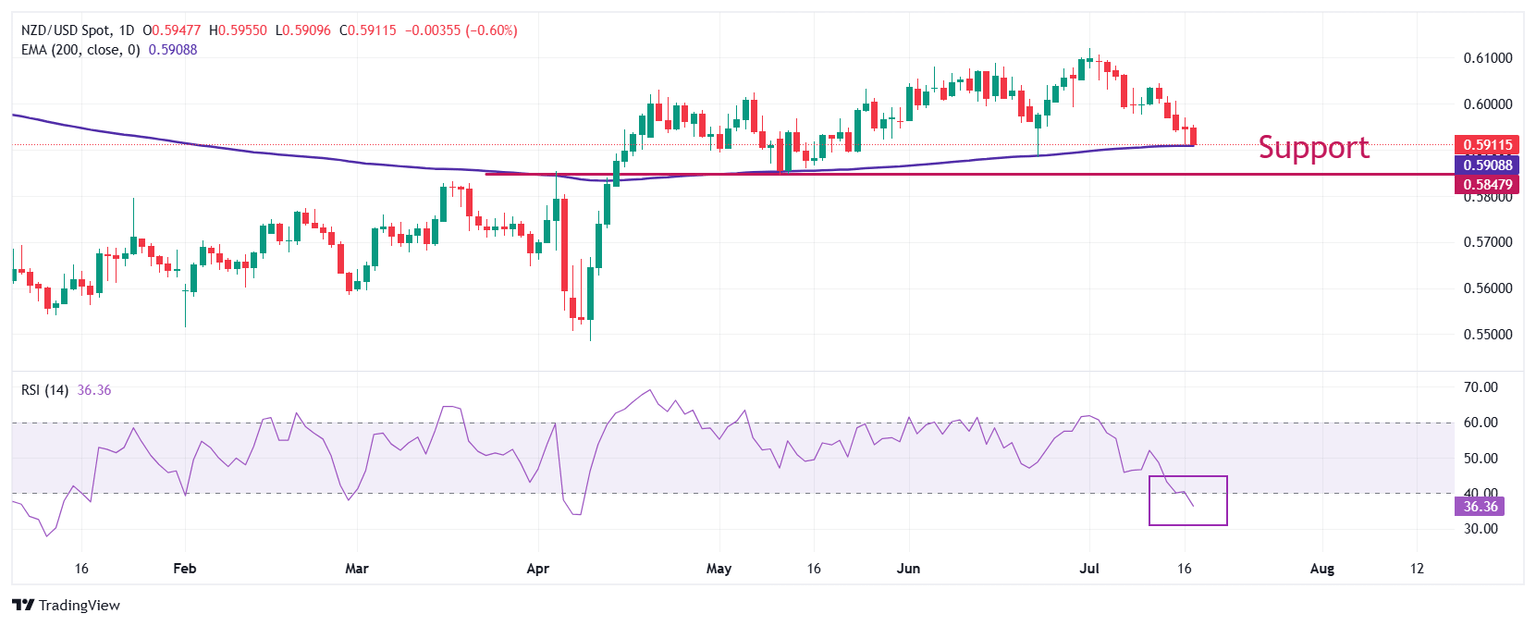The image size is (1536, 625).
Task: Click the 70.00 level on RSI scale
Action: (1480, 387)
